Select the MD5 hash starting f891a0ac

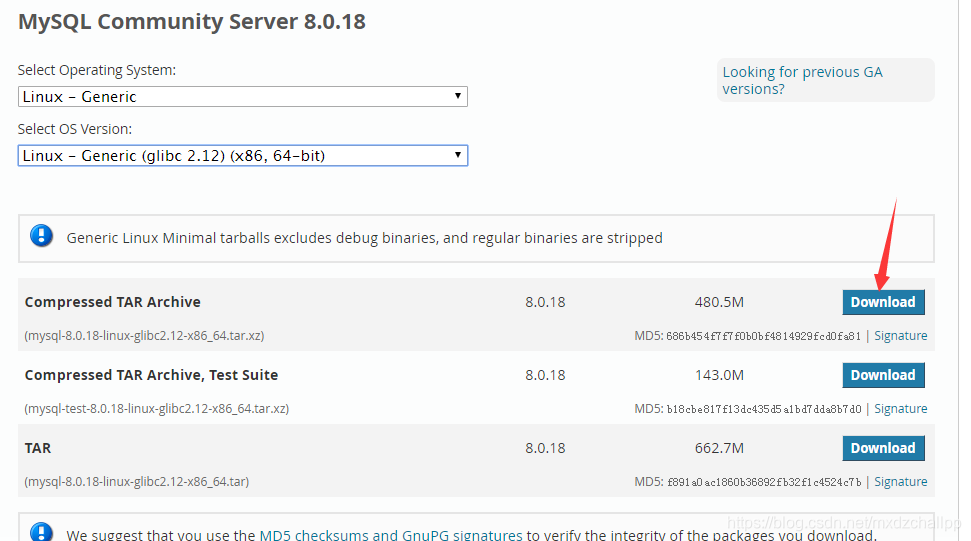coord(764,482)
